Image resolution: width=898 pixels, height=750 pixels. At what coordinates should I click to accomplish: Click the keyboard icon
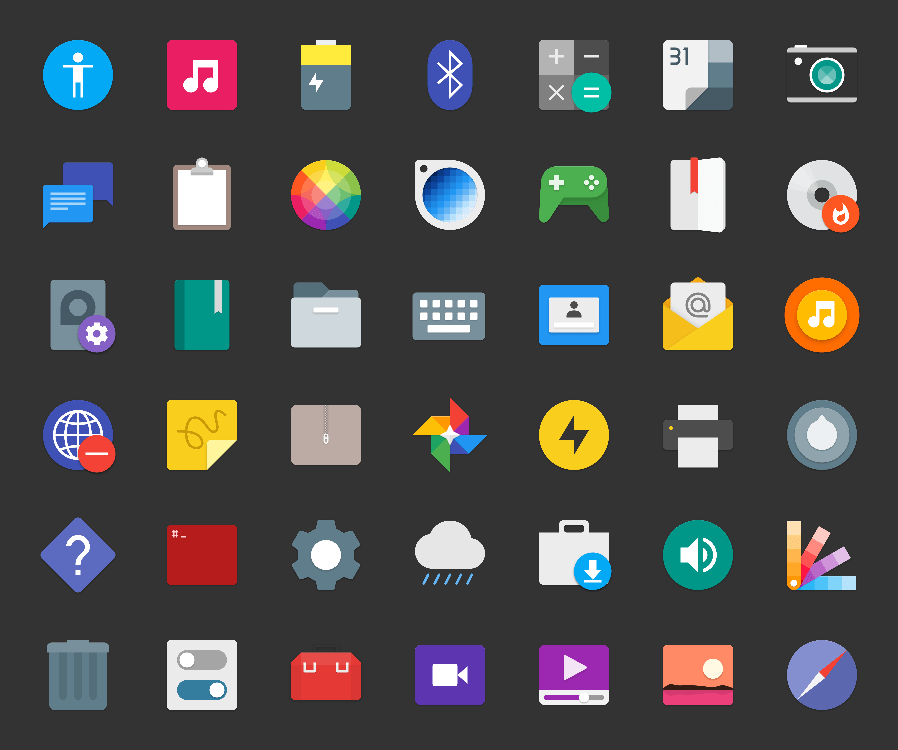coord(449,316)
